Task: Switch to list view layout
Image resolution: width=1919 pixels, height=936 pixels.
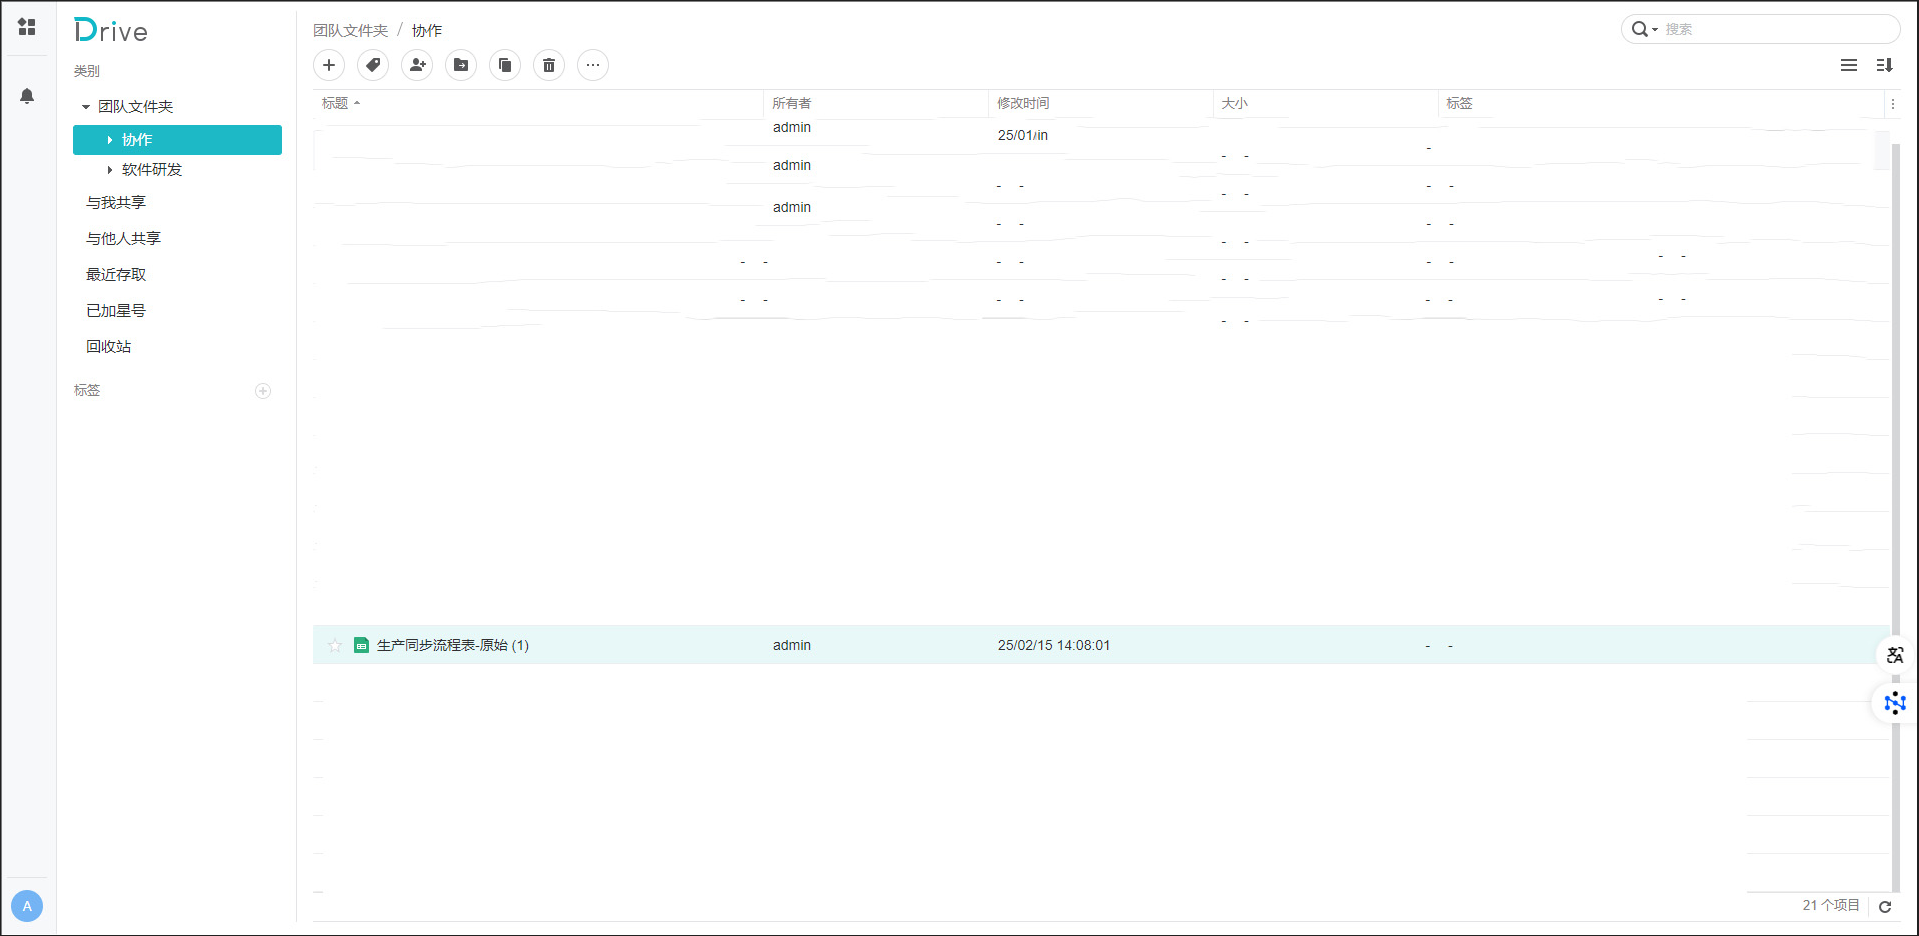Action: click(x=1849, y=65)
